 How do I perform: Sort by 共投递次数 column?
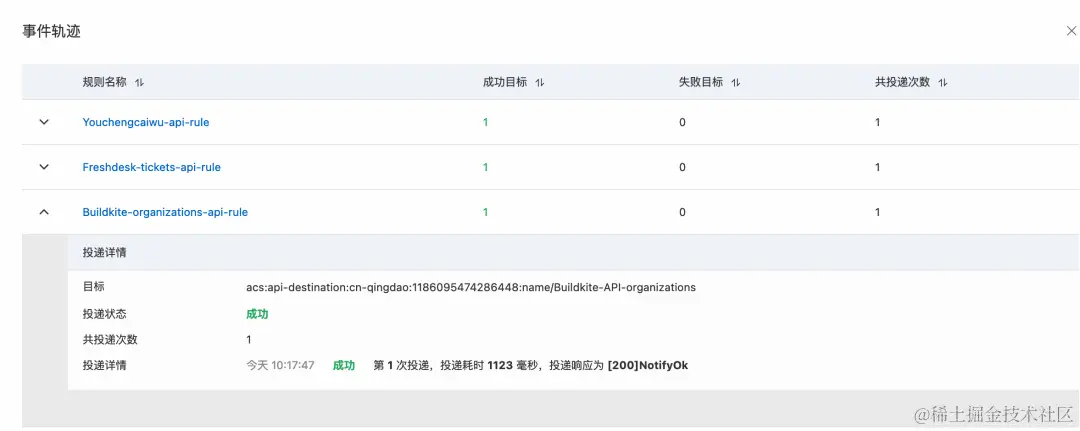pos(943,82)
